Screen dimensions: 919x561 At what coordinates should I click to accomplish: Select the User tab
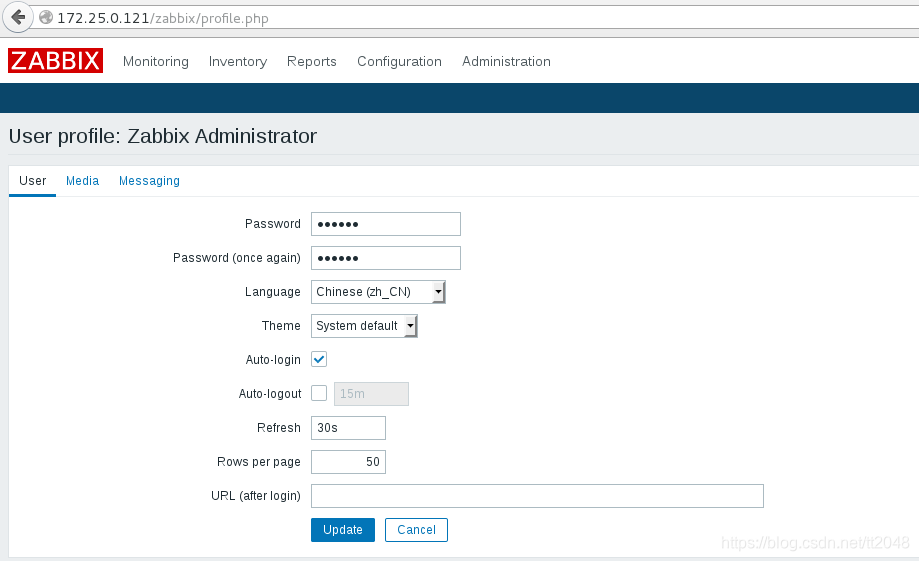click(32, 181)
